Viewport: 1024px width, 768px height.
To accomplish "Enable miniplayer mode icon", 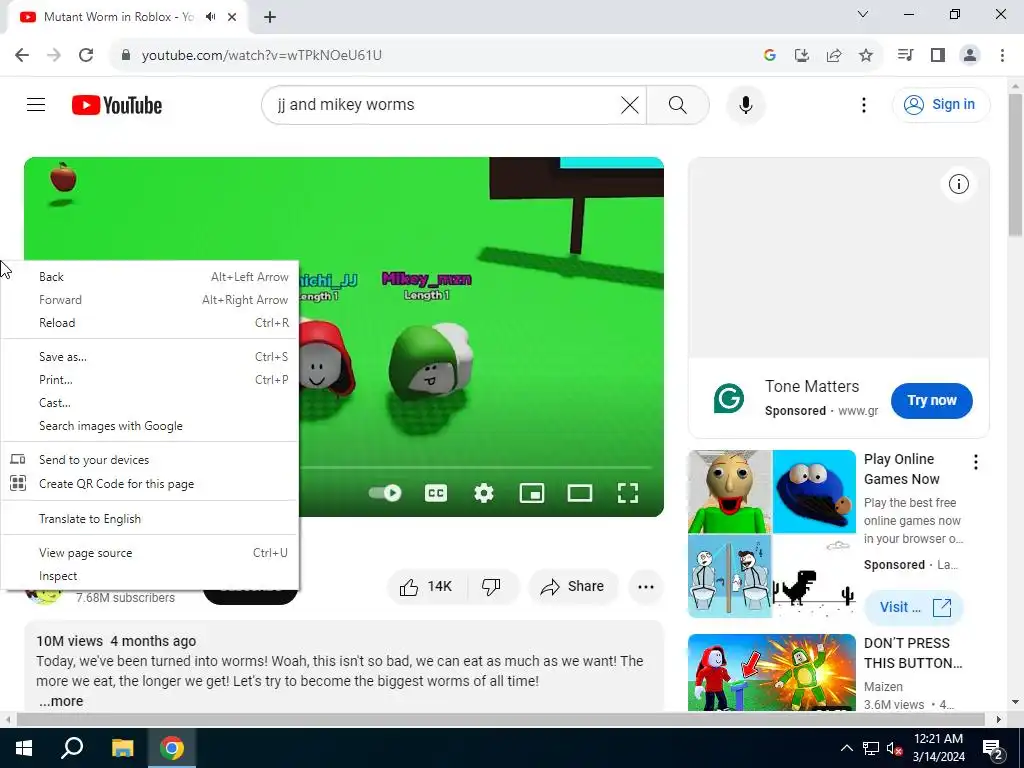I will tap(532, 493).
